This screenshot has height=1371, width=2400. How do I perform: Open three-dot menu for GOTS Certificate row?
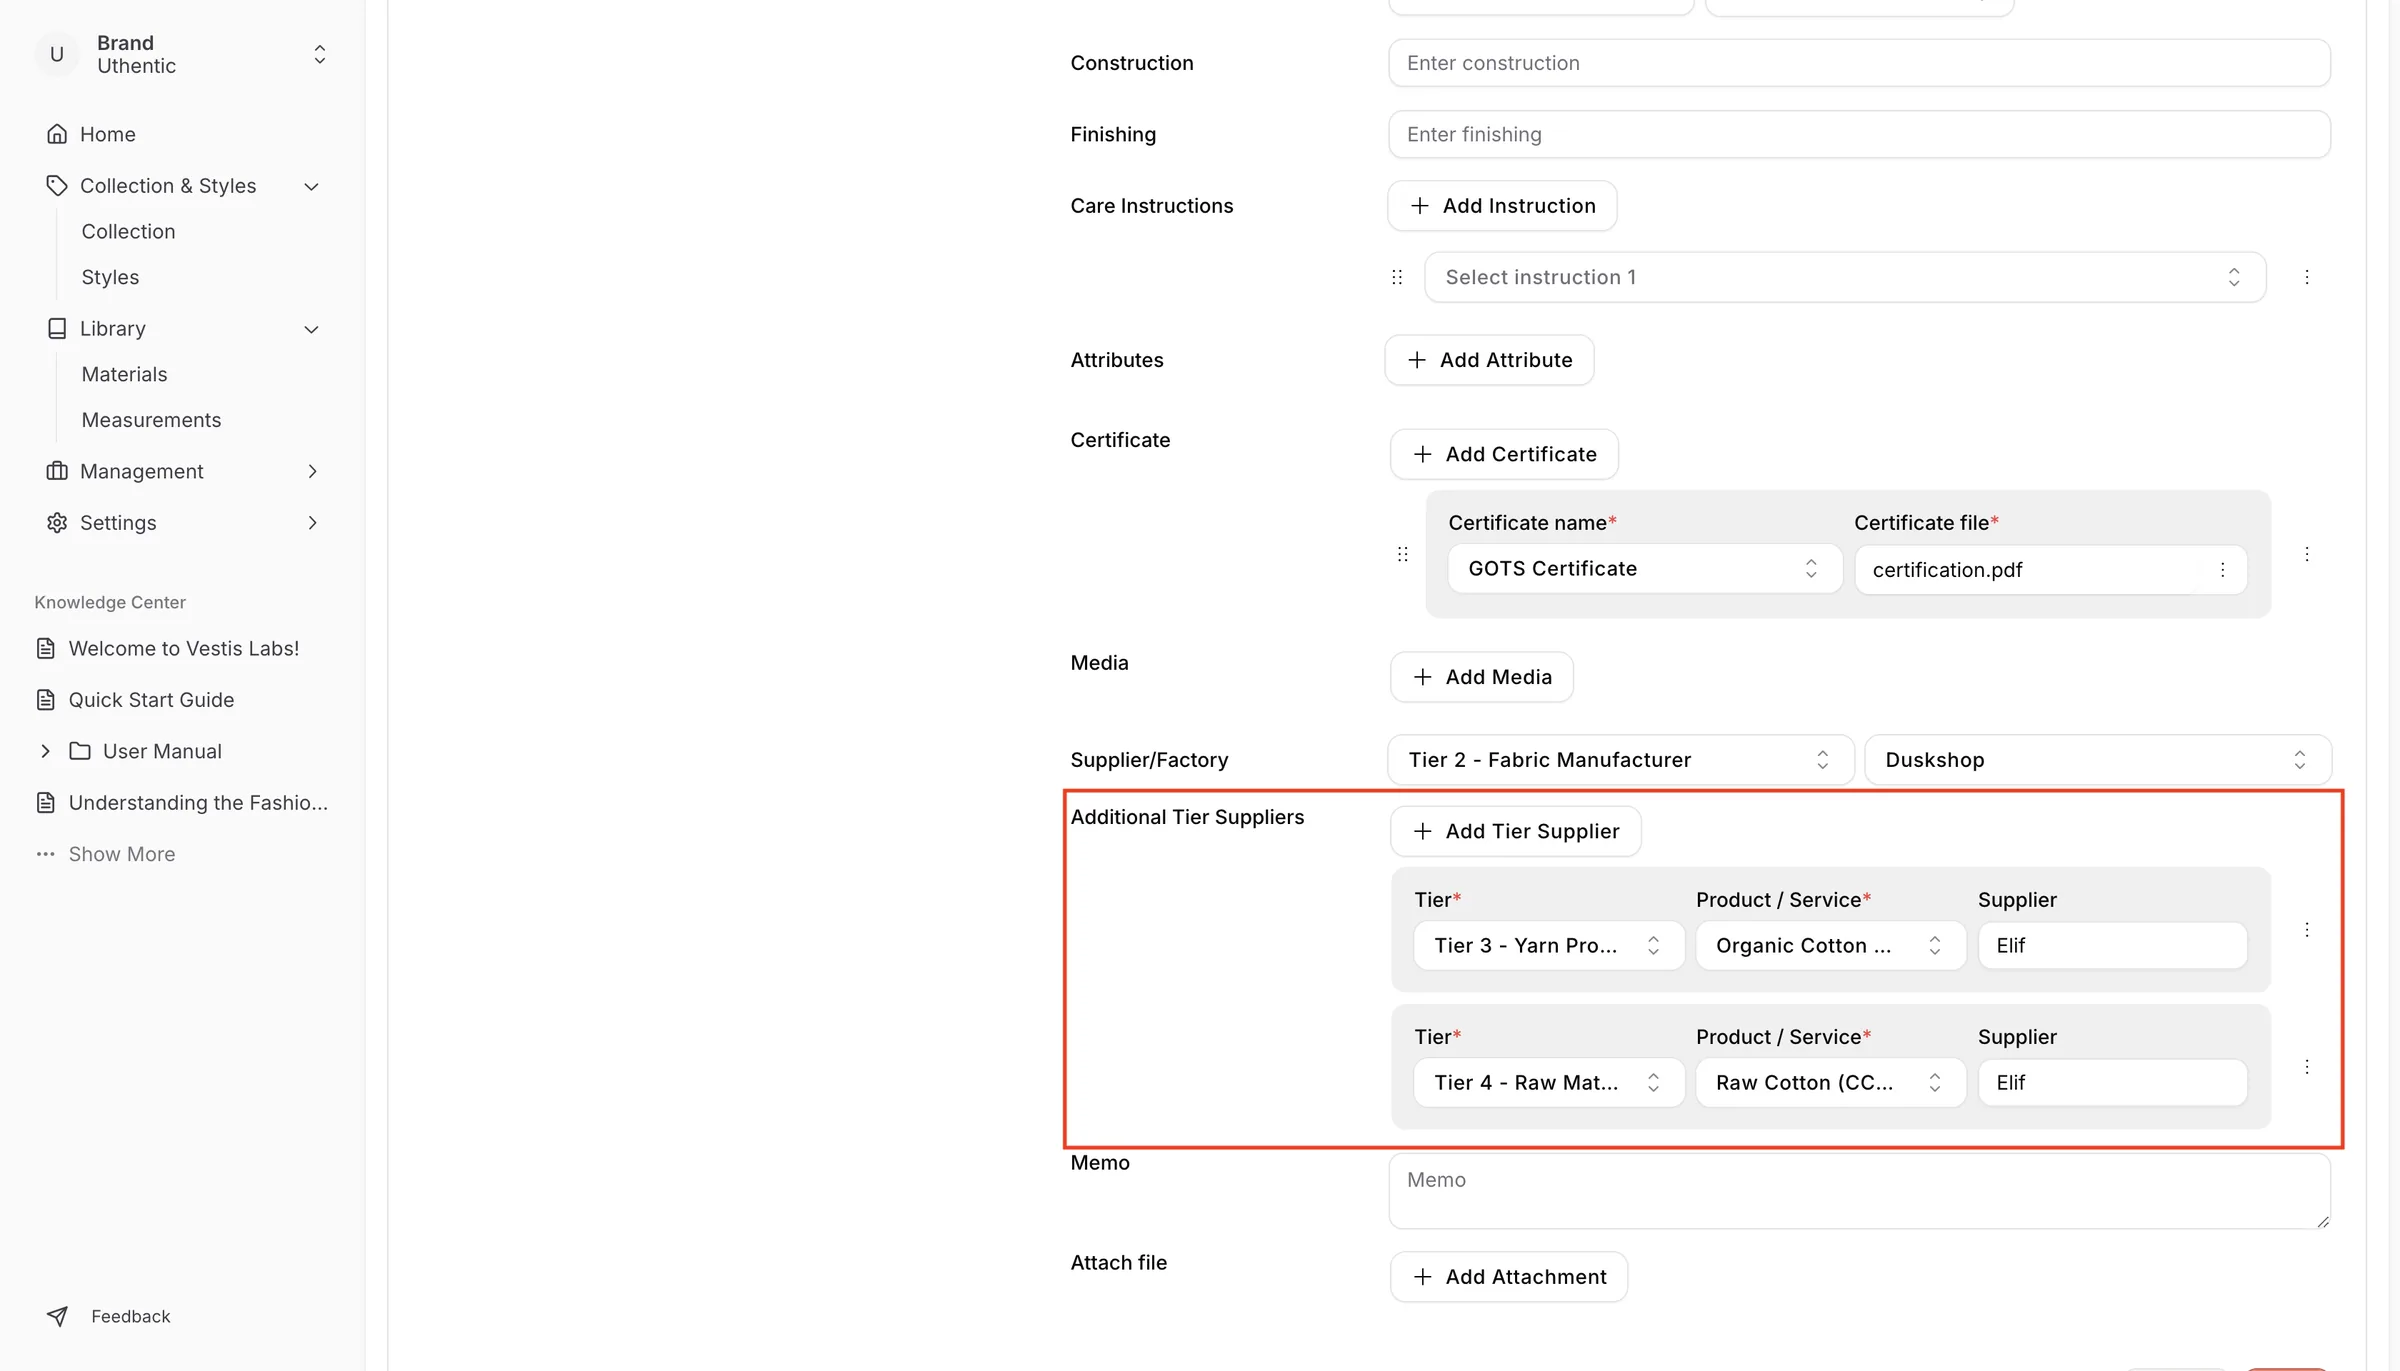pos(2307,554)
